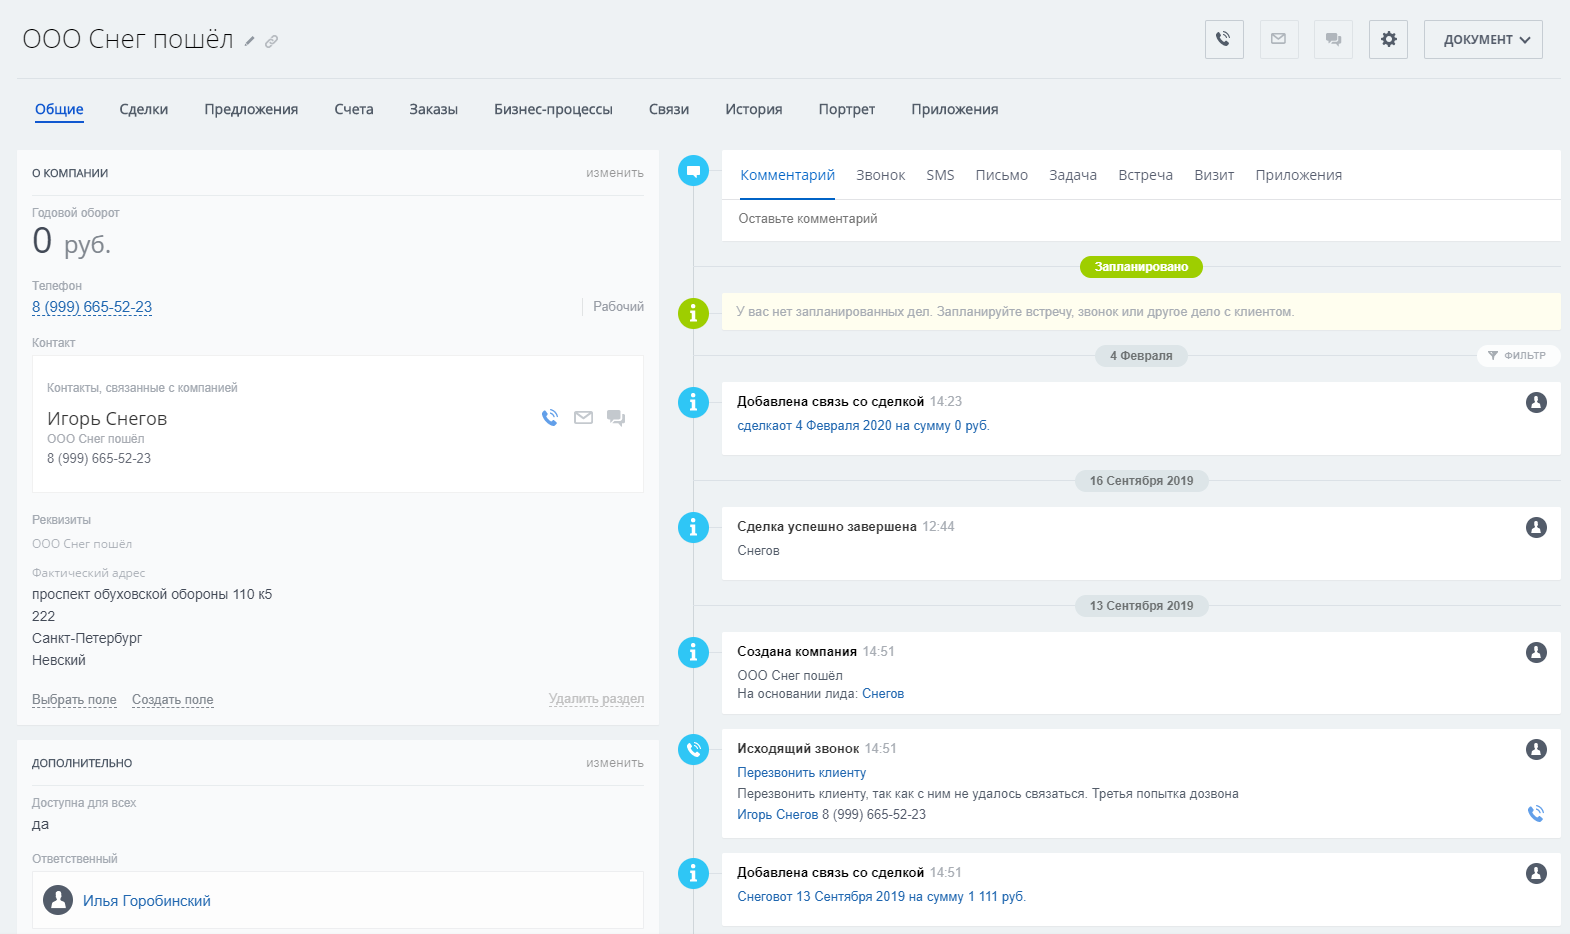Copy link icon beside company title
This screenshot has width=1570, height=934.
click(271, 42)
